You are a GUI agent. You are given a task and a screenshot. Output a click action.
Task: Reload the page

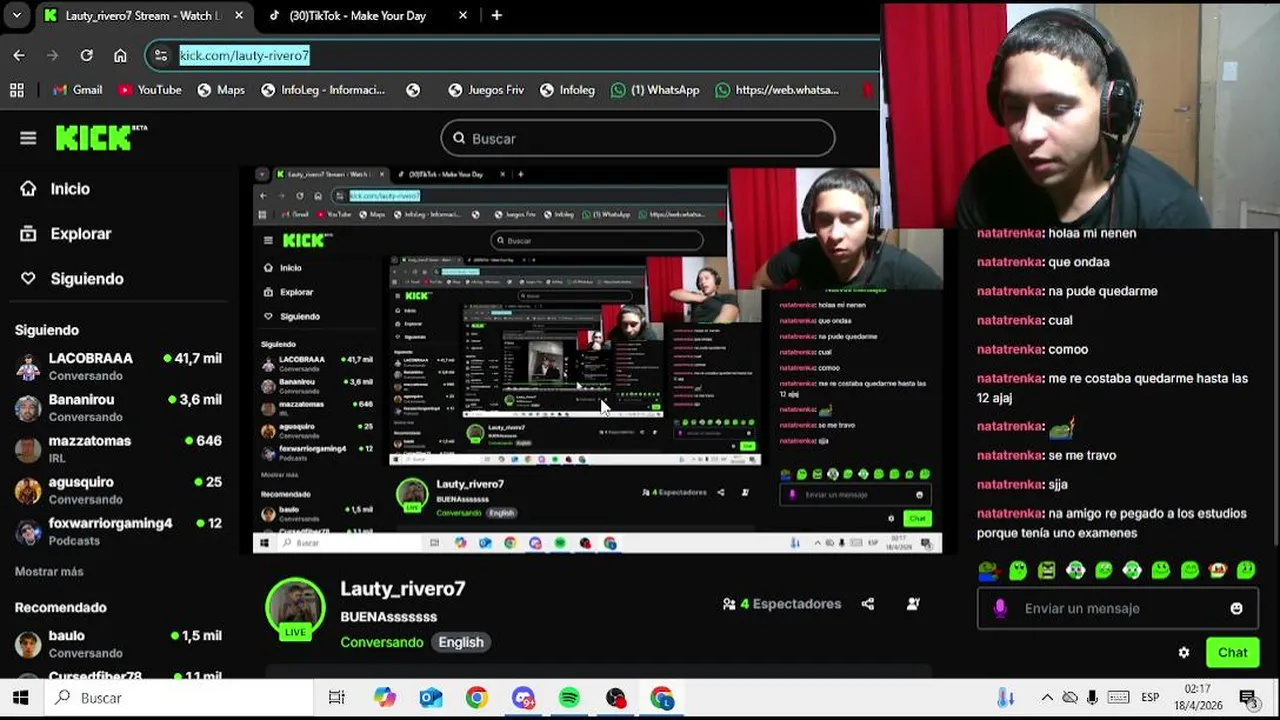(x=86, y=56)
